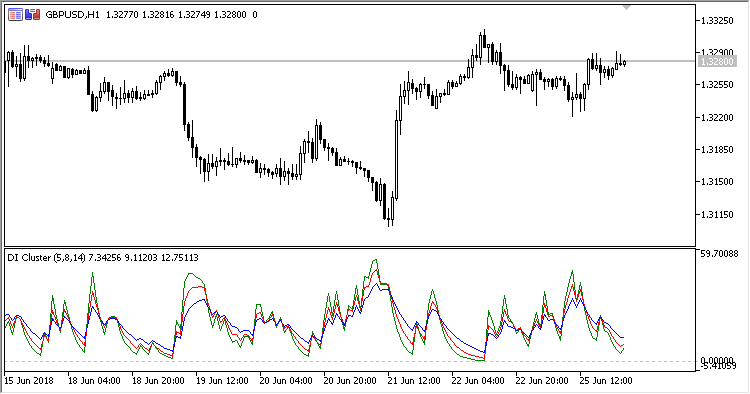This screenshot has height=394, width=750.
Task: Click time axis label 15 Jun 2018
Action: click(x=29, y=381)
